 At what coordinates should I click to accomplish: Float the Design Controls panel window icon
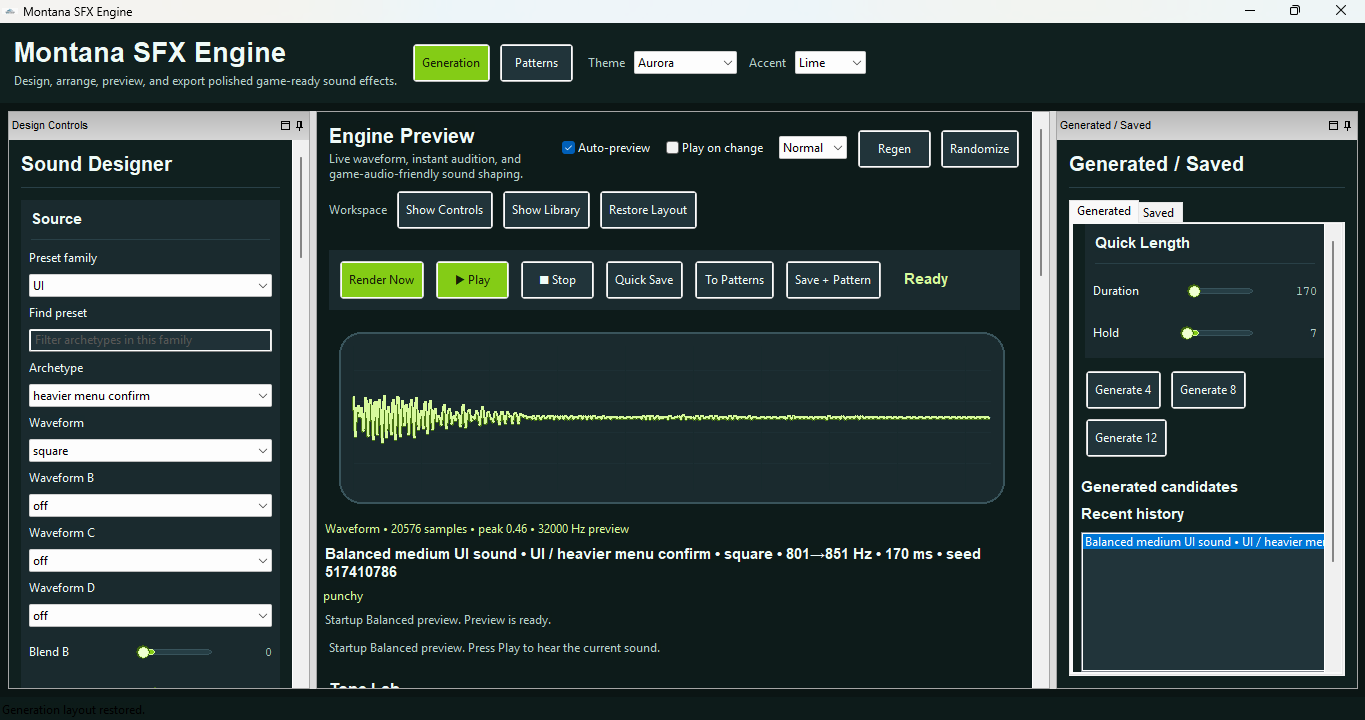(285, 125)
